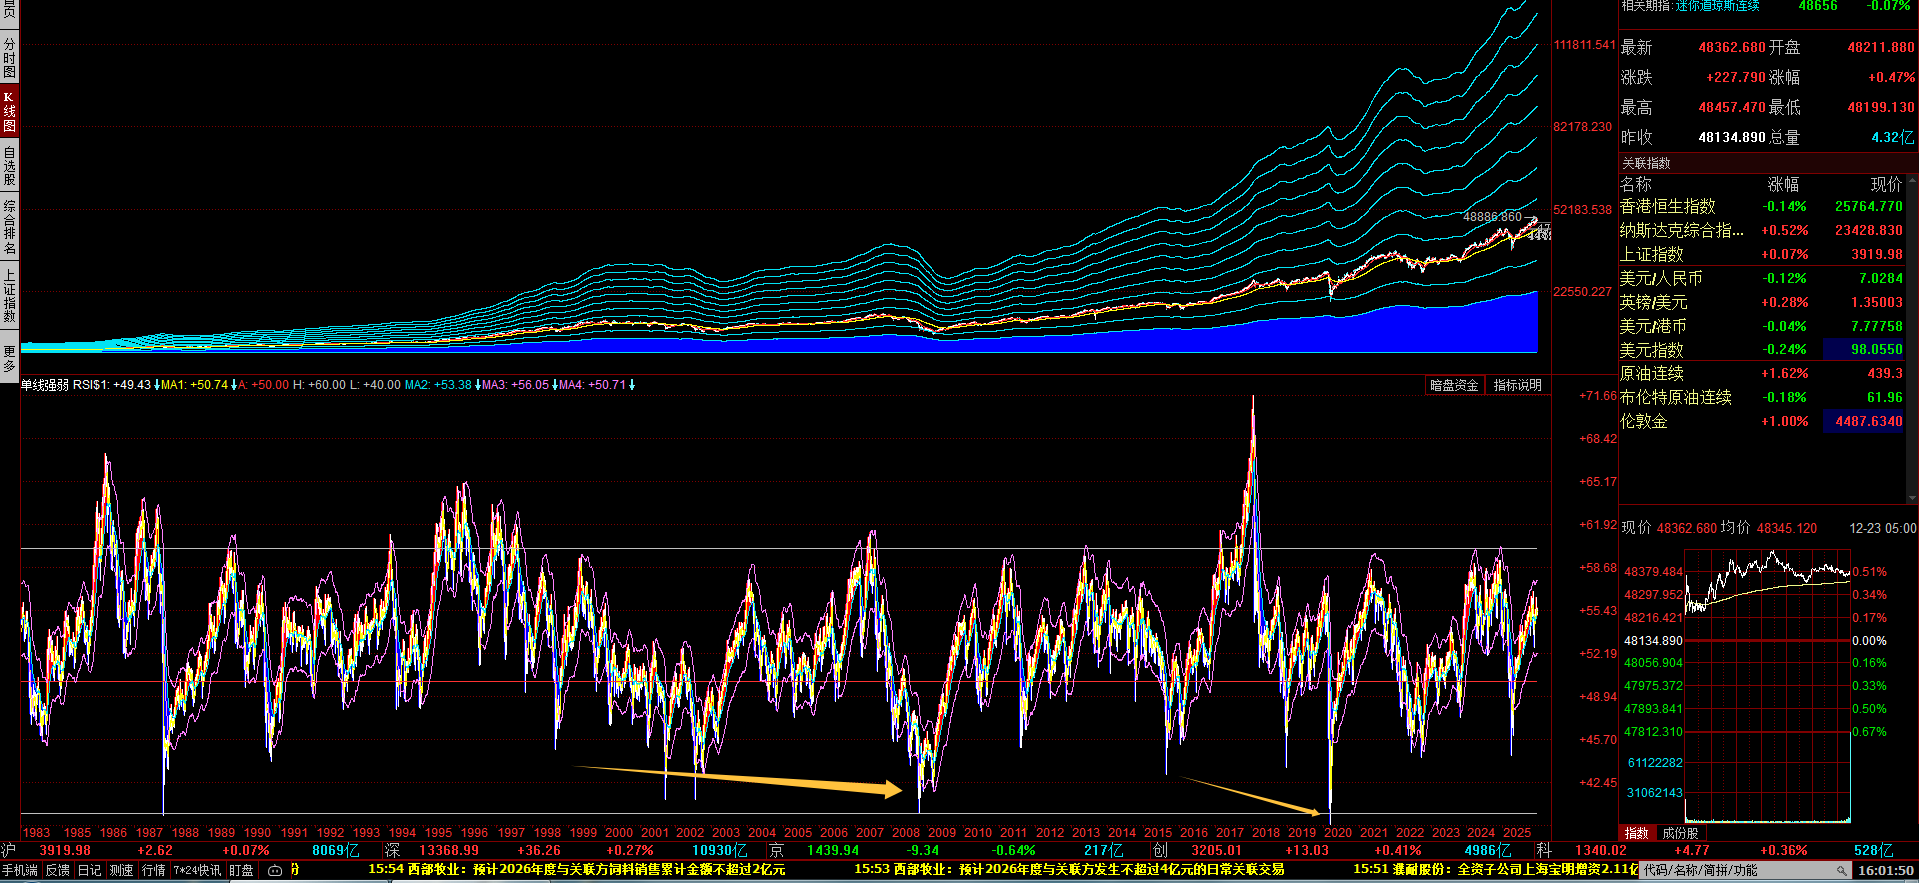Select the 布伦特原油连续 row

tap(1761, 397)
